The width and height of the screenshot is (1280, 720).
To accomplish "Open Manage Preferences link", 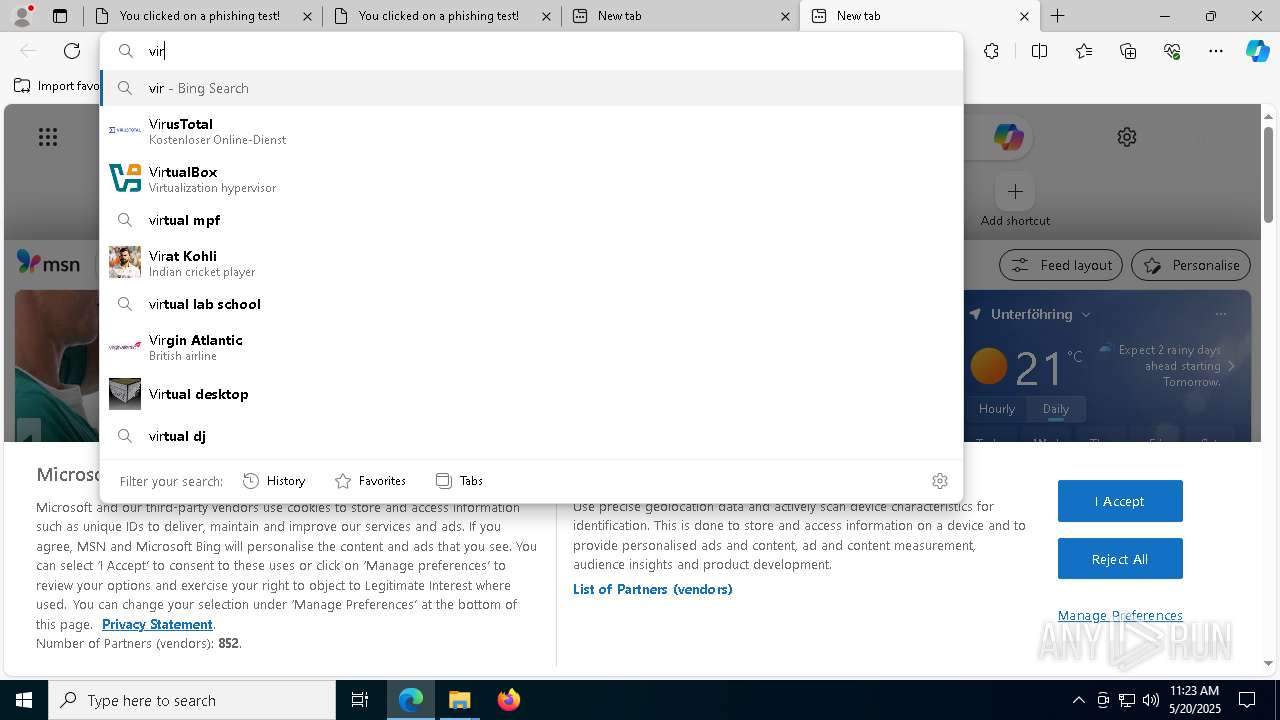I will pyautogui.click(x=1120, y=615).
